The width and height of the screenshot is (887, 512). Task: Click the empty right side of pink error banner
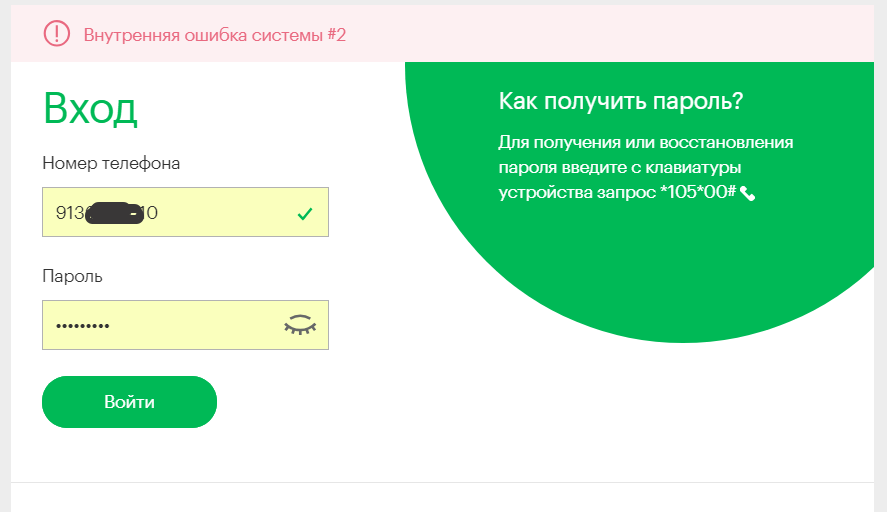(x=650, y=35)
